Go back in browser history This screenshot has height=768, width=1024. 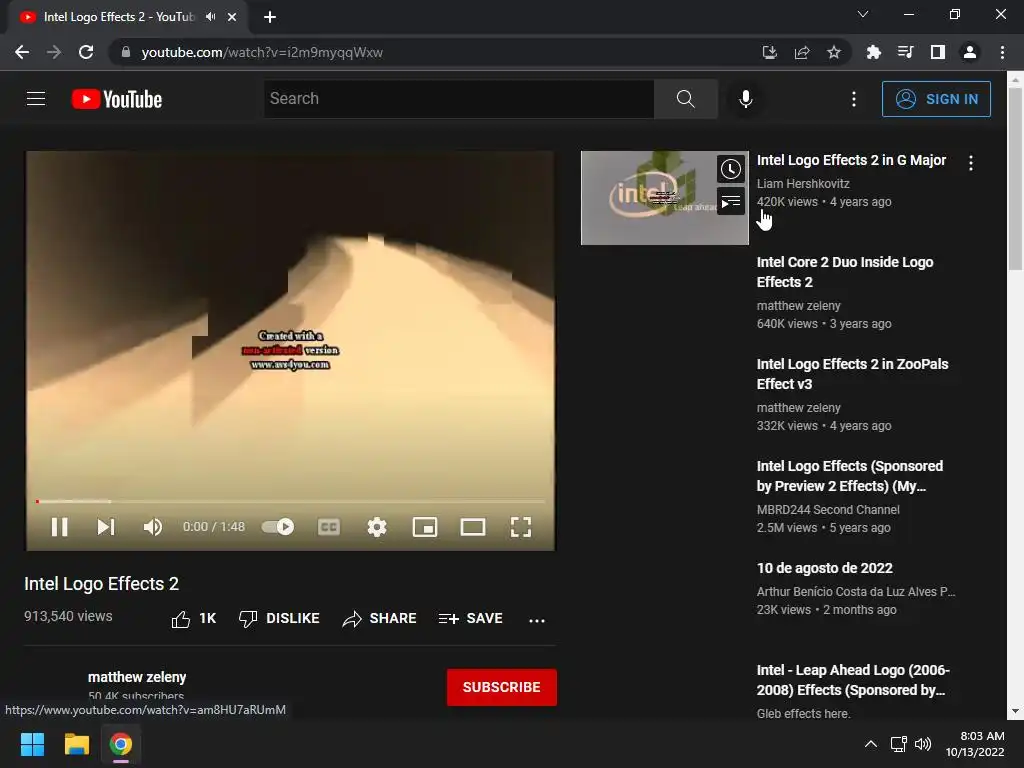[x=22, y=52]
